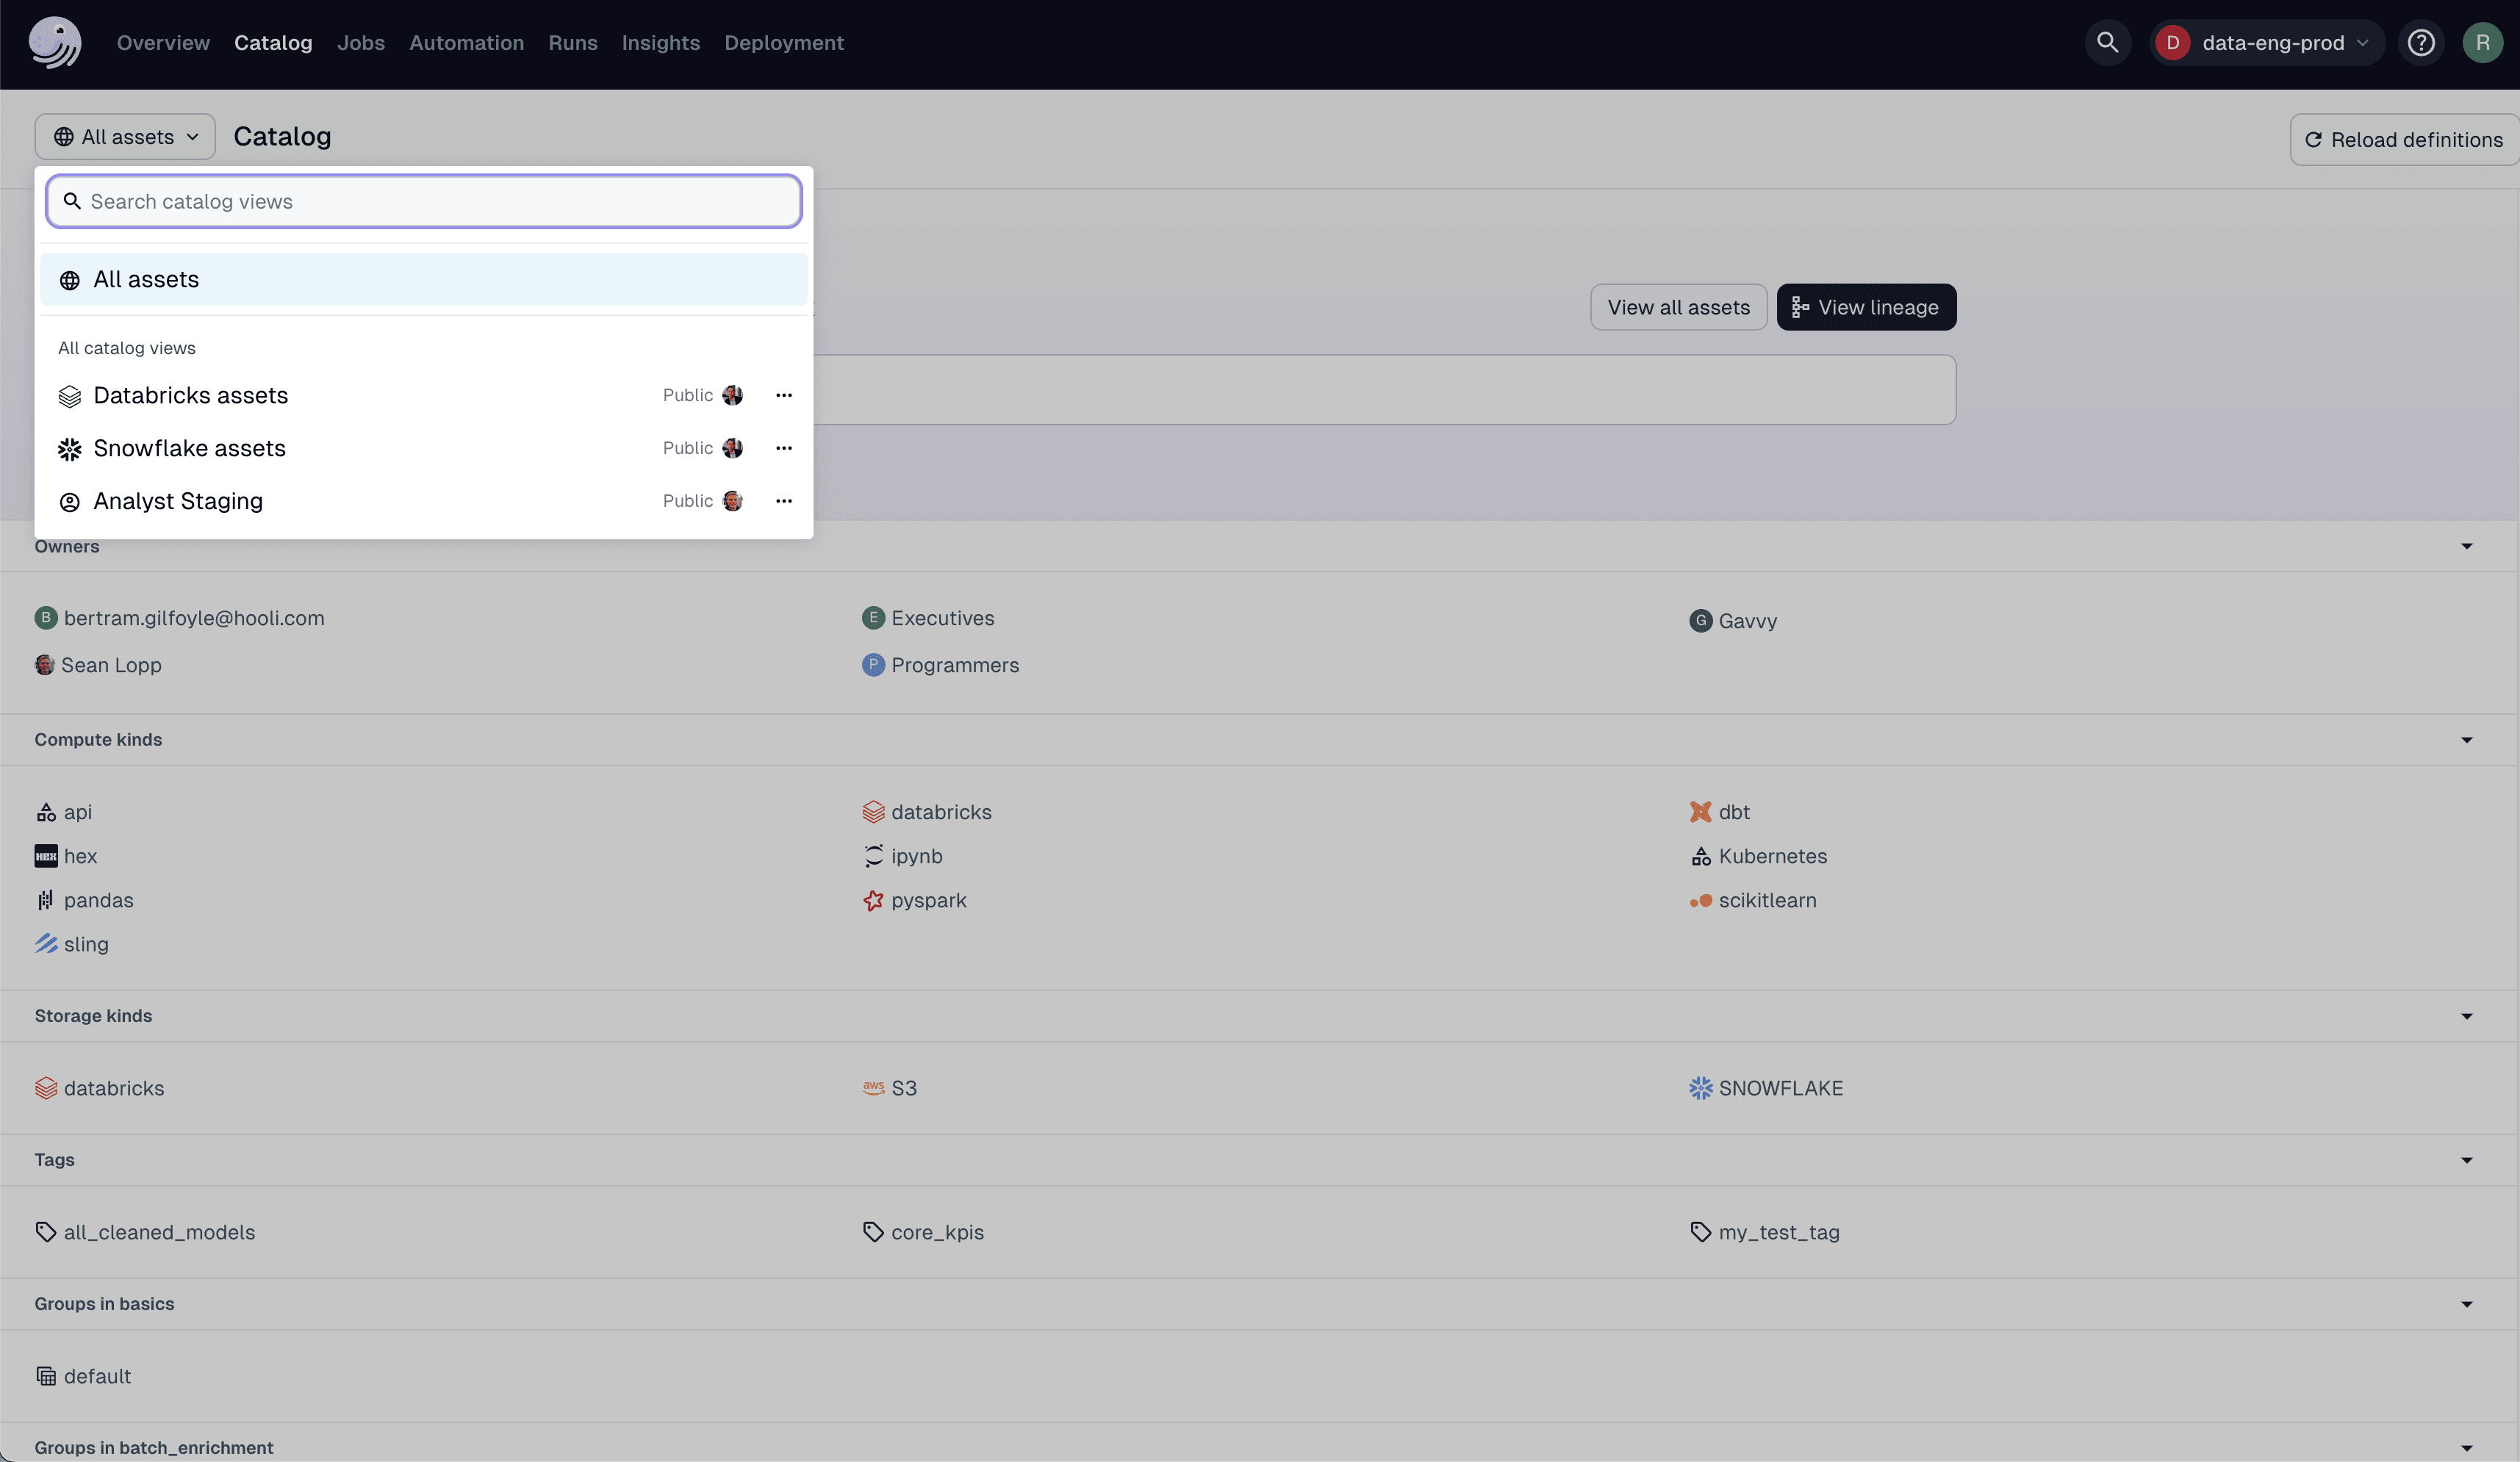Select the dbt compute kind icon

(1700, 812)
